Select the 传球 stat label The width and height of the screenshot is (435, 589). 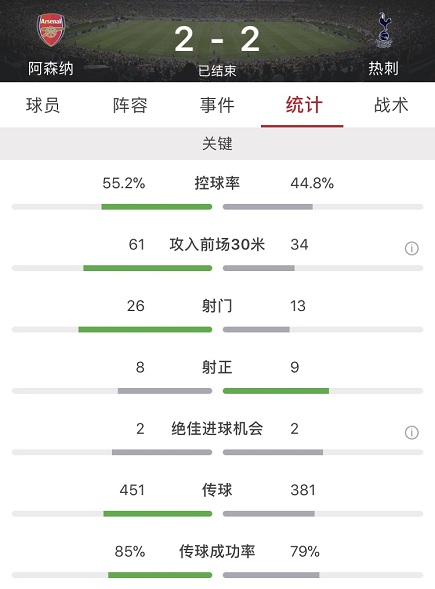(x=217, y=490)
